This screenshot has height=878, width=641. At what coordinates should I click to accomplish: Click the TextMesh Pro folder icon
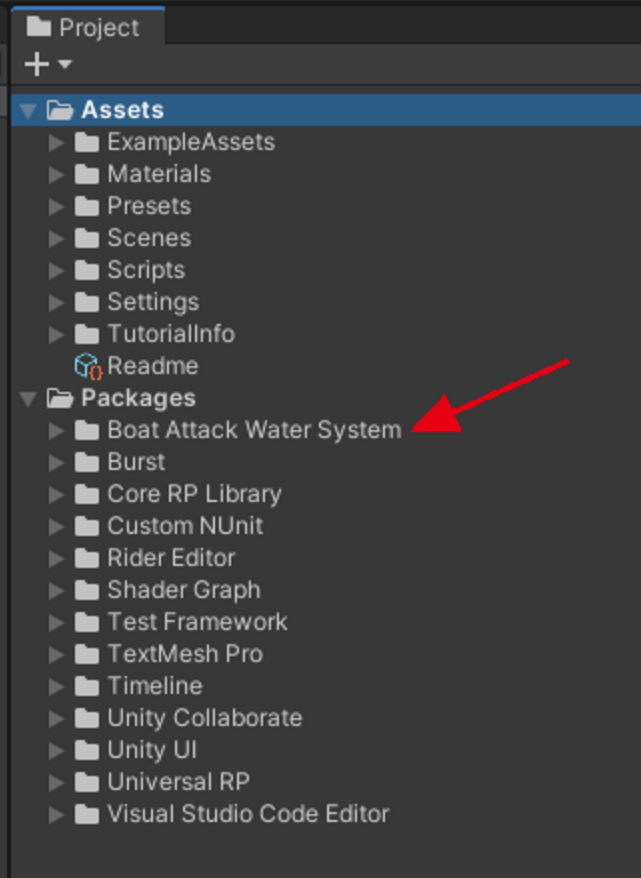[x=87, y=654]
